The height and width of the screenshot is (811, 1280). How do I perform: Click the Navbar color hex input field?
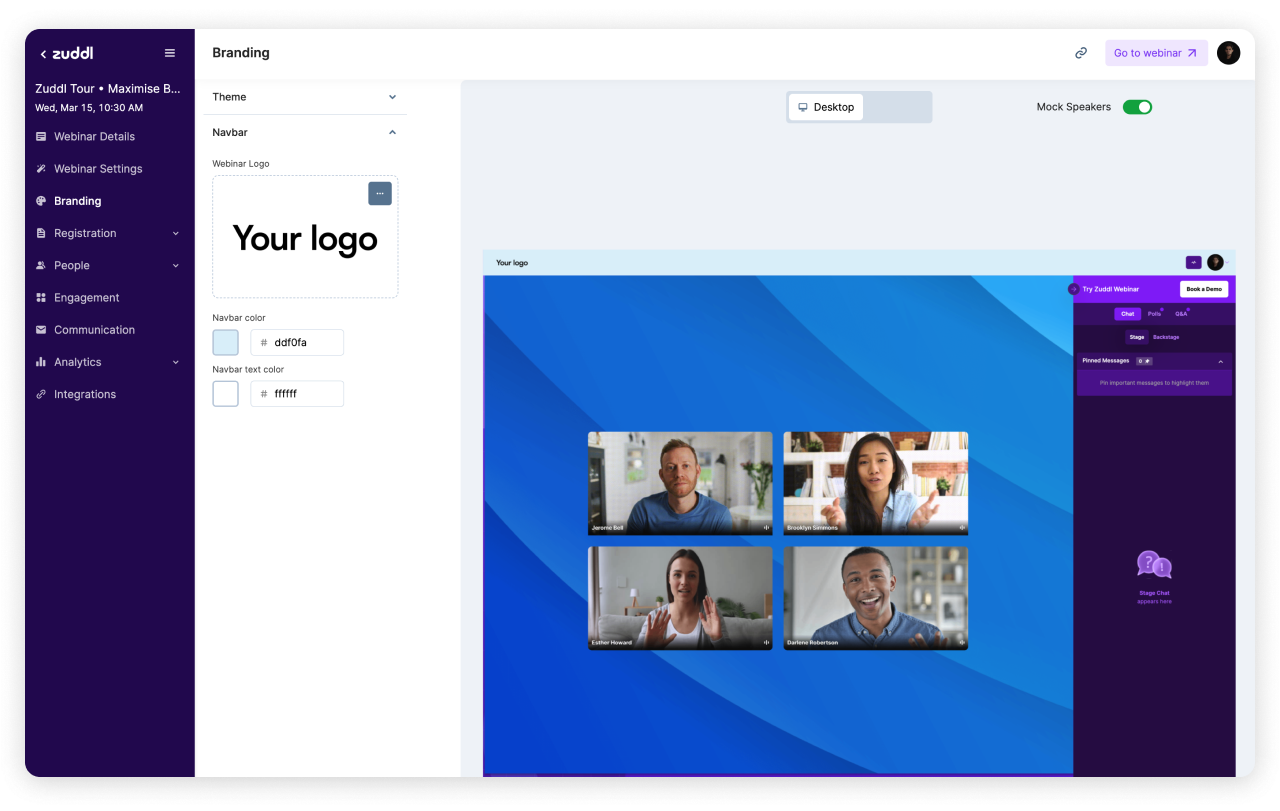tap(297, 342)
